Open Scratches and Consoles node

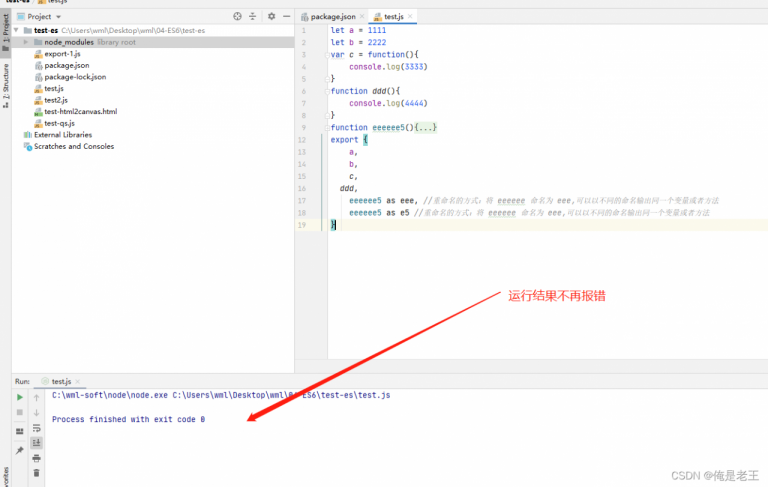click(x=73, y=146)
